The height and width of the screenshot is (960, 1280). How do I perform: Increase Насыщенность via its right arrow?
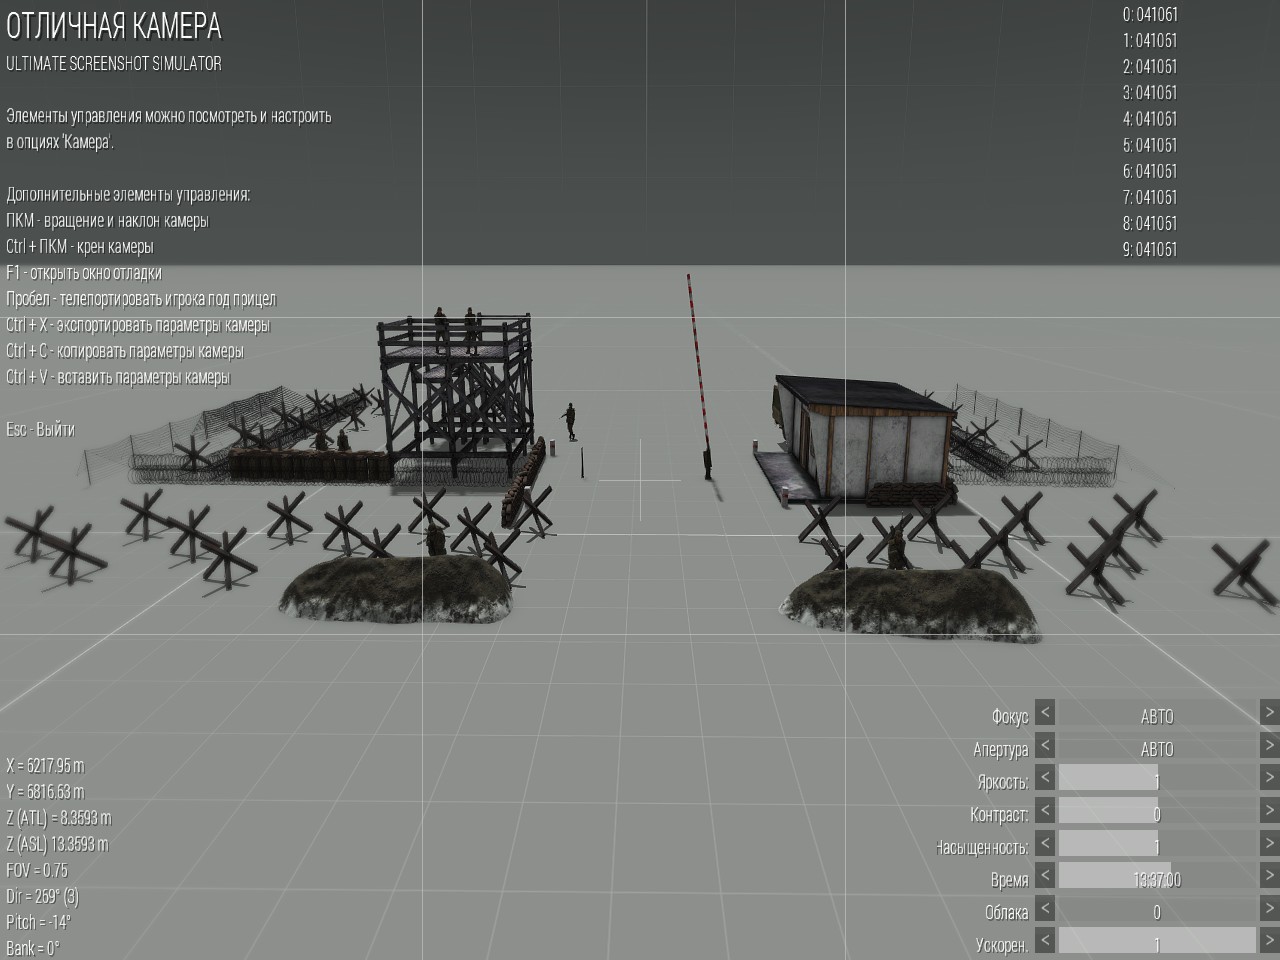coord(1269,844)
